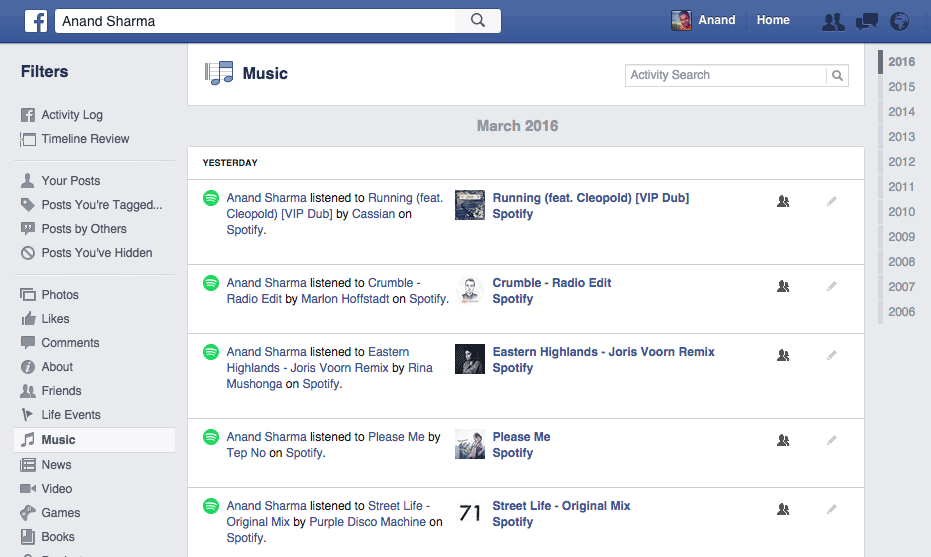Click audience icon for Street Life row
The image size is (931, 557).
[x=783, y=509]
